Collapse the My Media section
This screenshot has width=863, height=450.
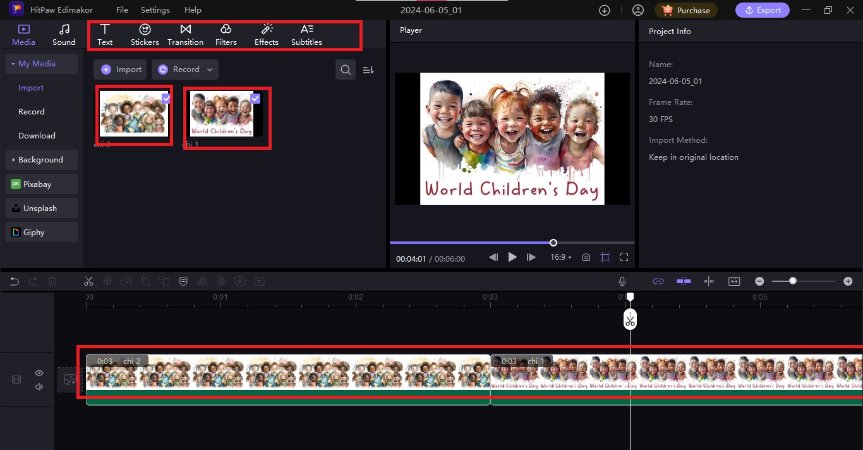pyautogui.click(x=42, y=64)
